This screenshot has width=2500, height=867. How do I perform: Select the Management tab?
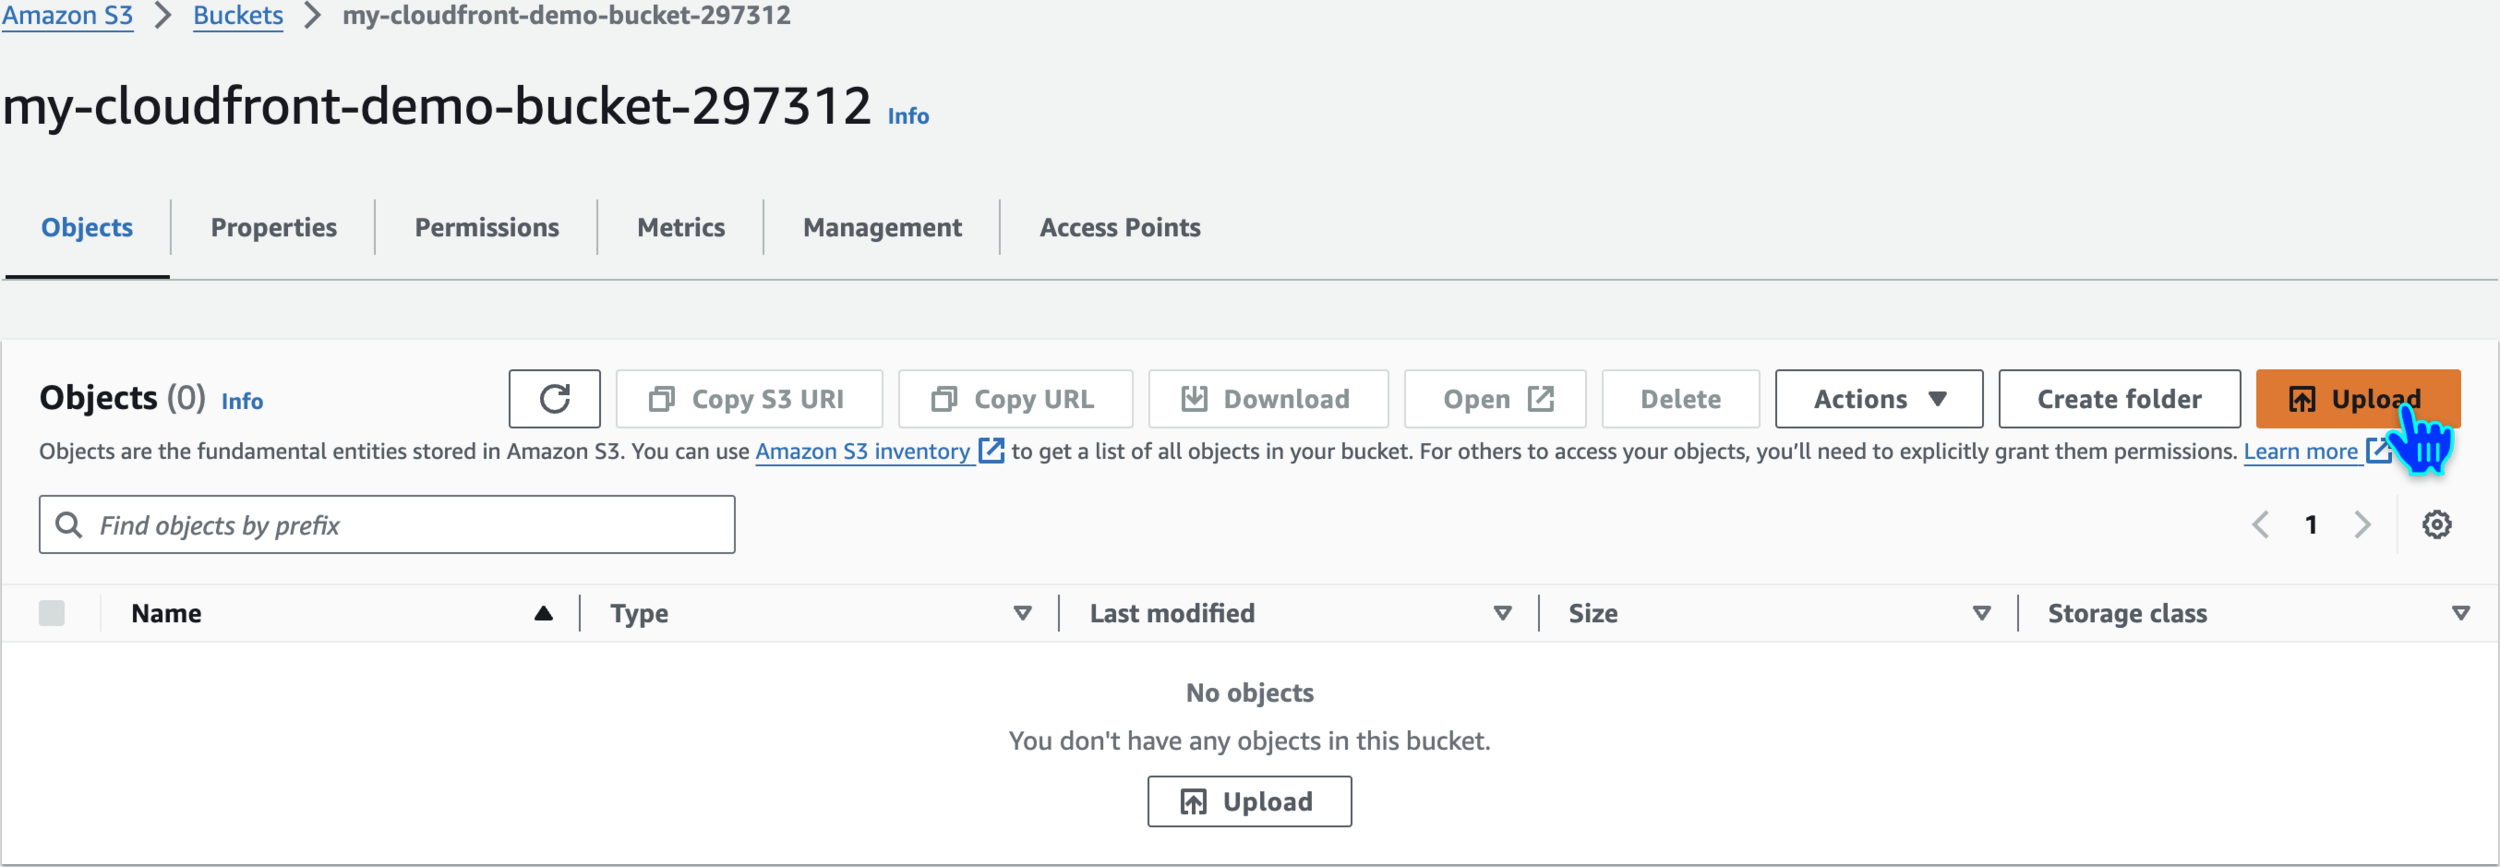(x=882, y=228)
